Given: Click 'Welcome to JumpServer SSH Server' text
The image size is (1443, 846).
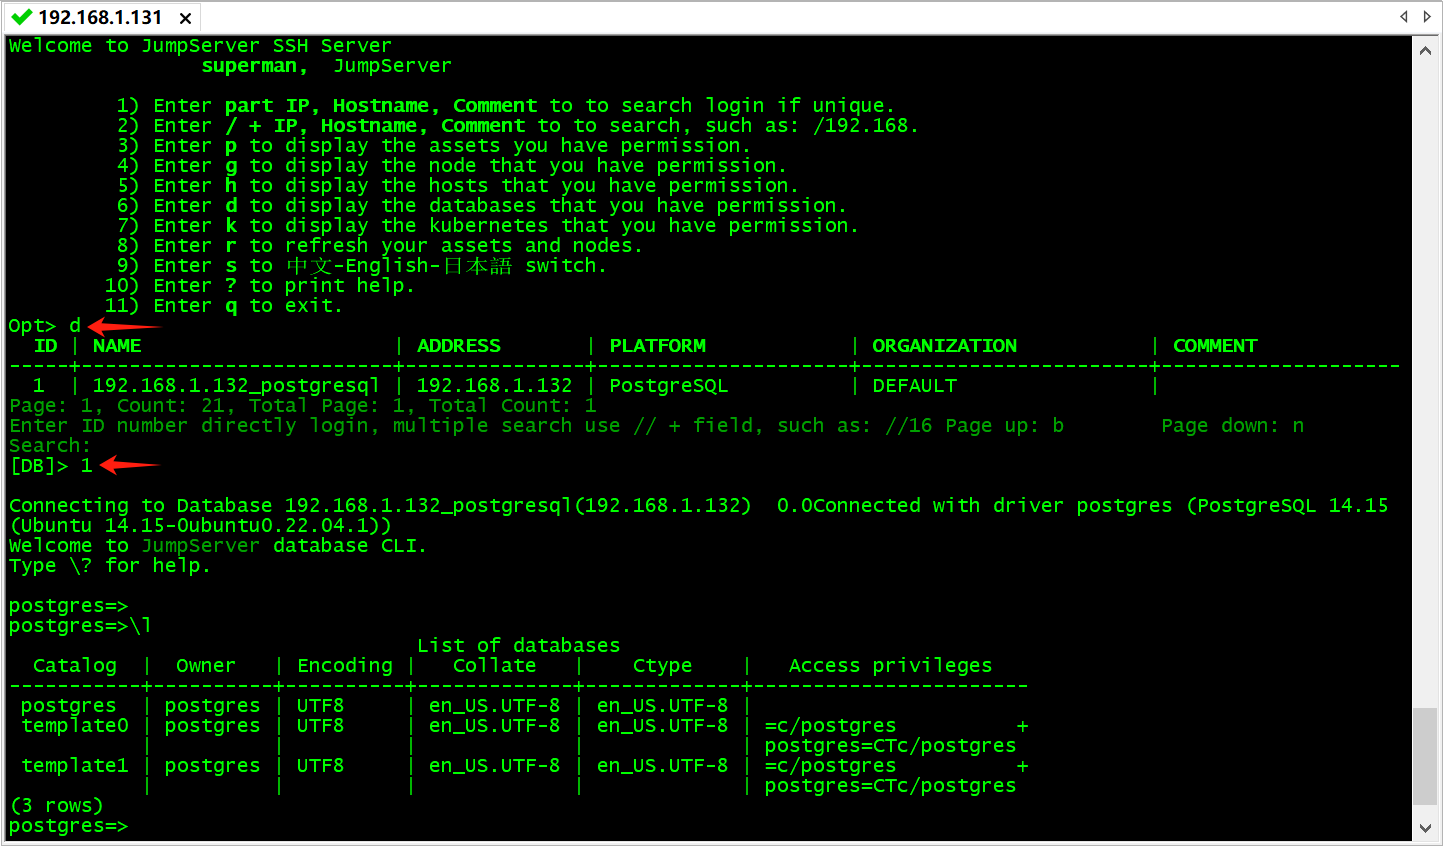Looking at the screenshot, I should 201,46.
